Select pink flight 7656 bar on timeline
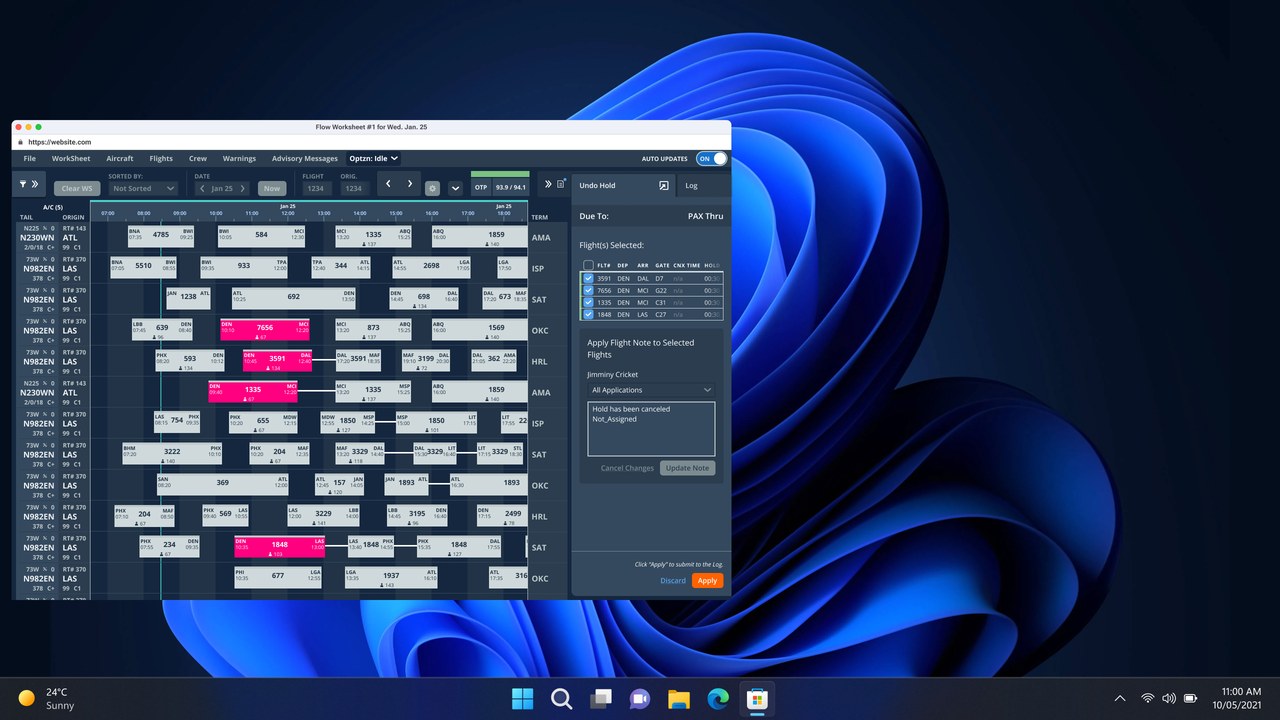This screenshot has height=720, width=1280. click(x=265, y=330)
